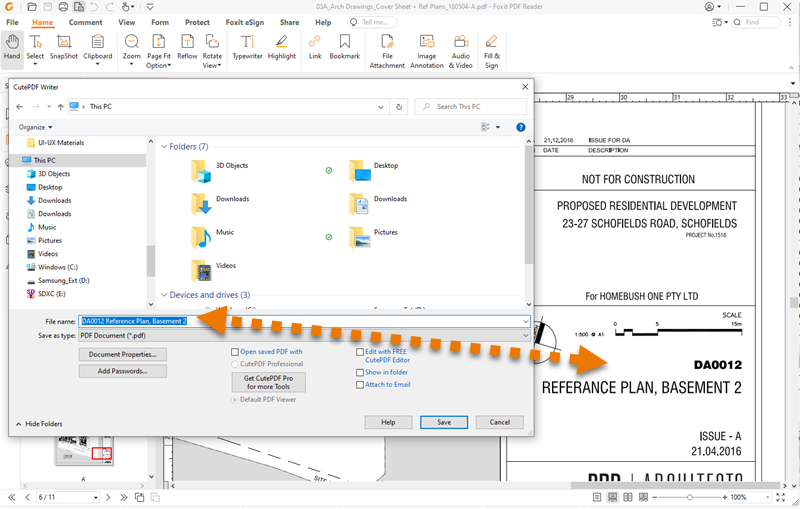
Task: Open the view options dropdown
Action: point(498,127)
